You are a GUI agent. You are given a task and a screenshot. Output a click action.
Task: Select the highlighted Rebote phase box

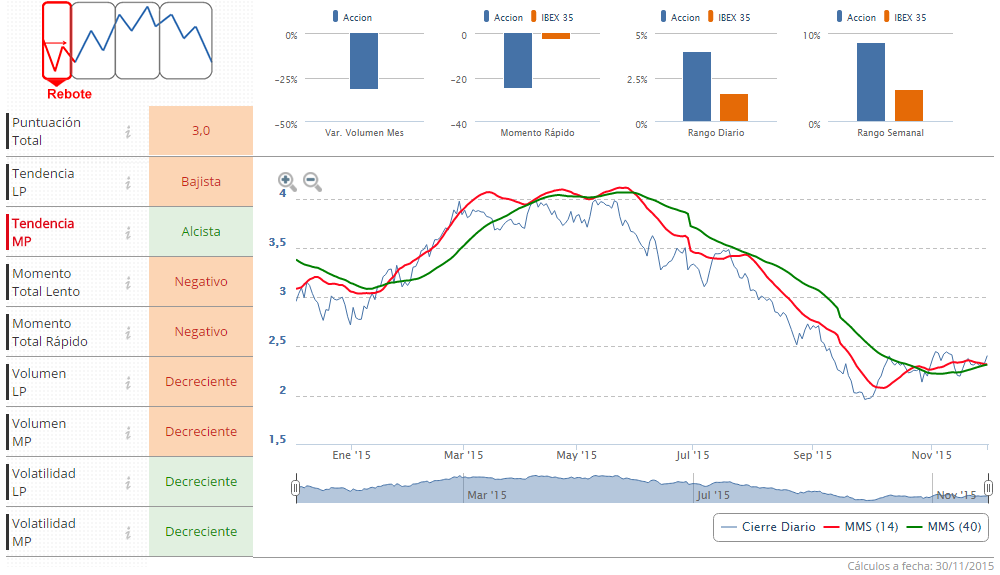57,40
